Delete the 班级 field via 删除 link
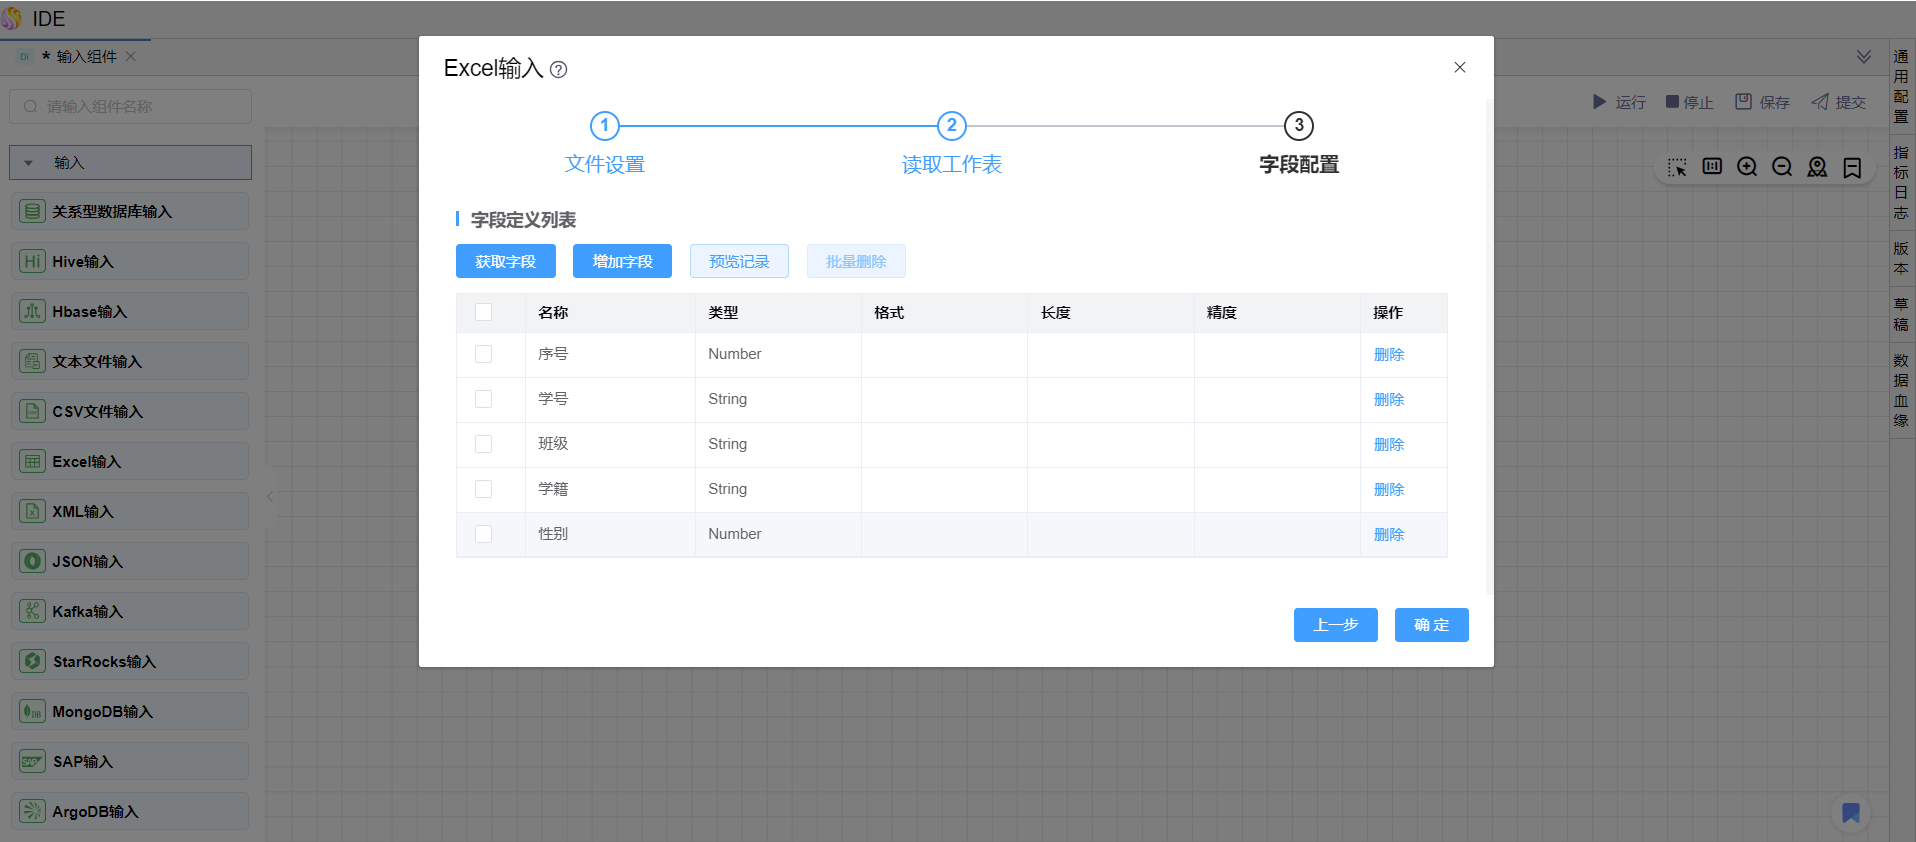 tap(1389, 444)
